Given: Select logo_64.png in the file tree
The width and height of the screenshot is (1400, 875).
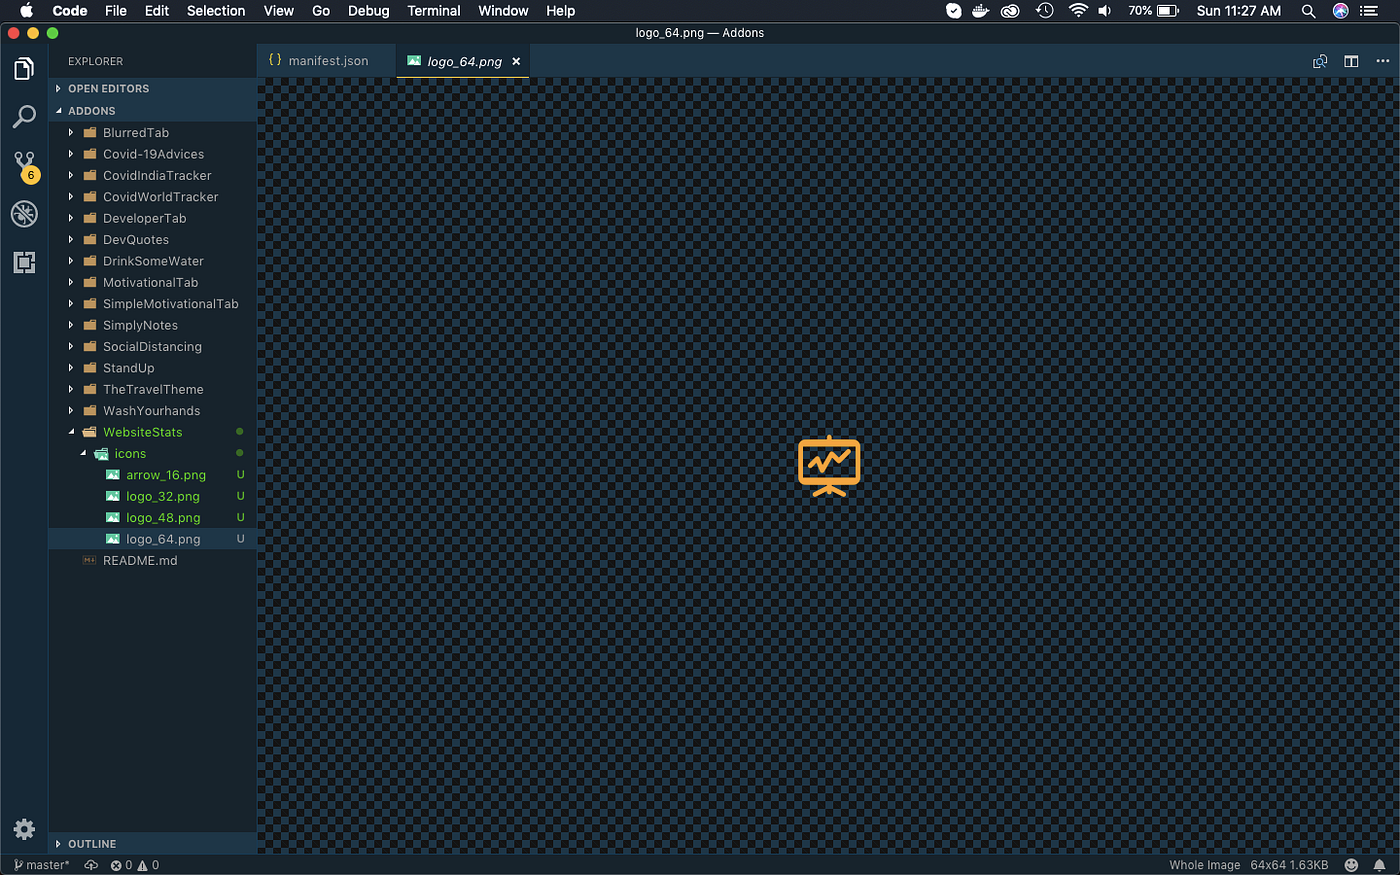Looking at the screenshot, I should [x=153, y=539].
